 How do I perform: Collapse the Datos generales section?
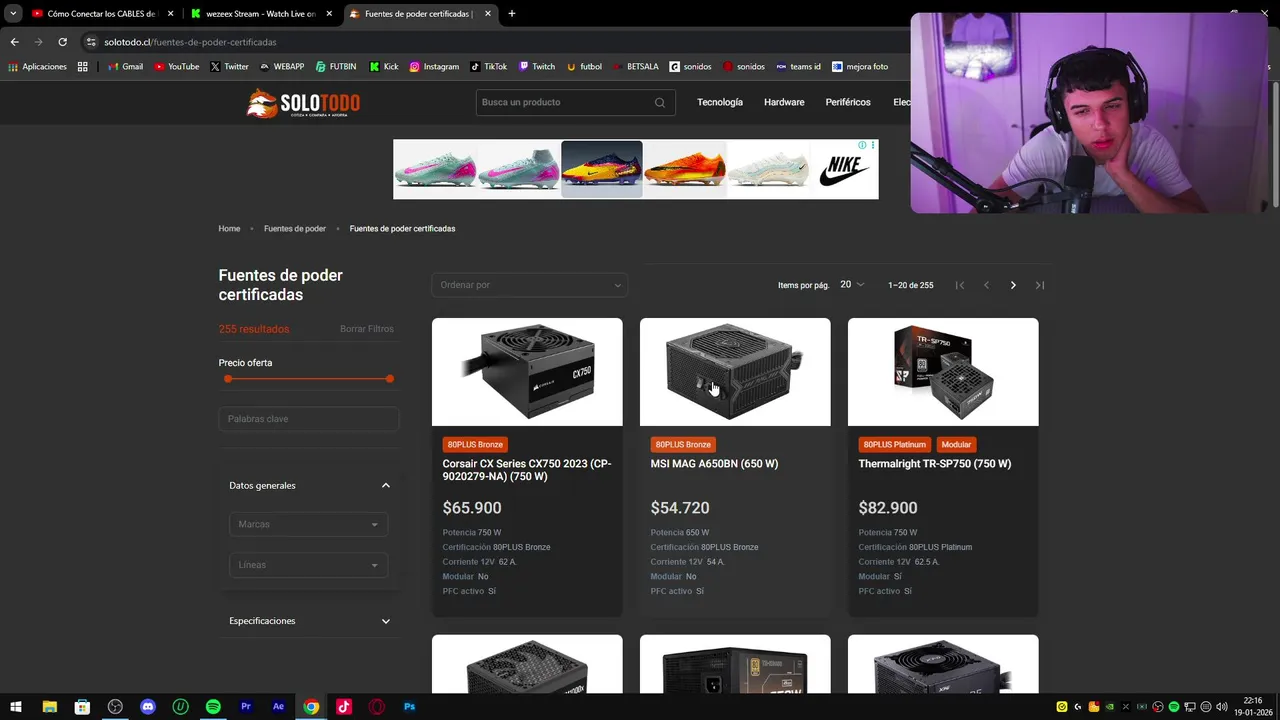pos(309,485)
